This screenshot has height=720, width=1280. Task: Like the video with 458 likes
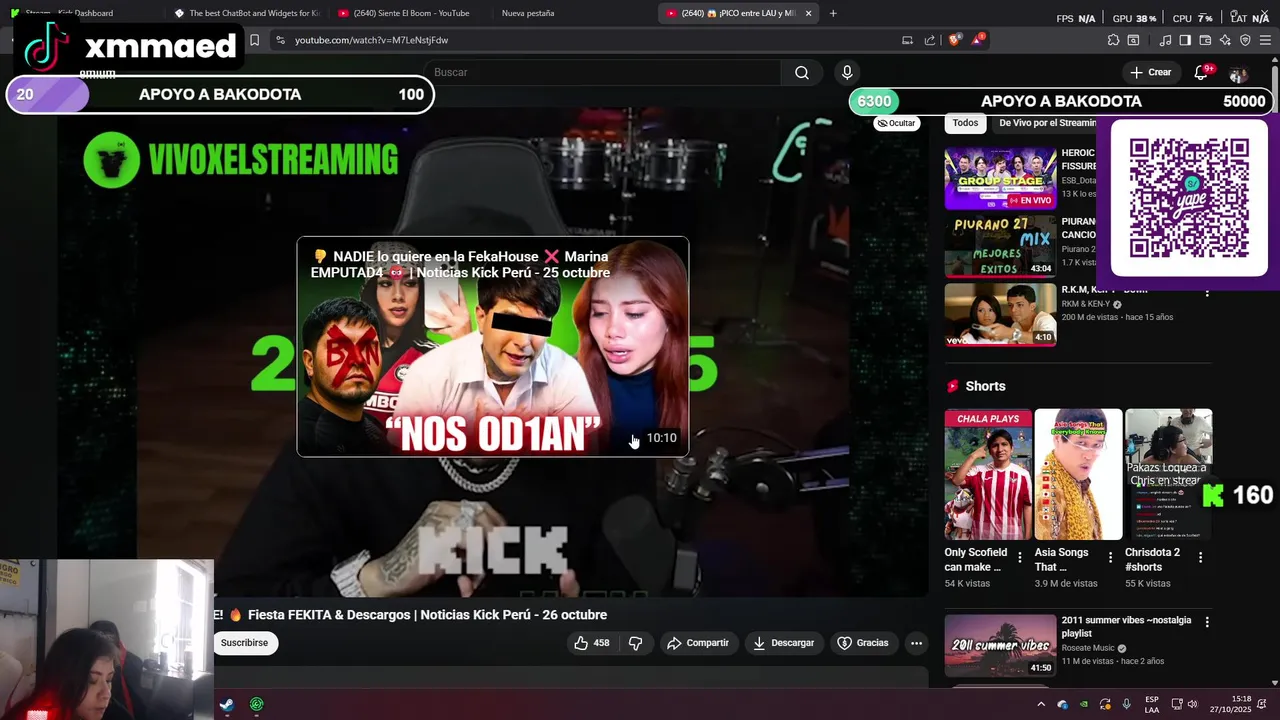591,643
